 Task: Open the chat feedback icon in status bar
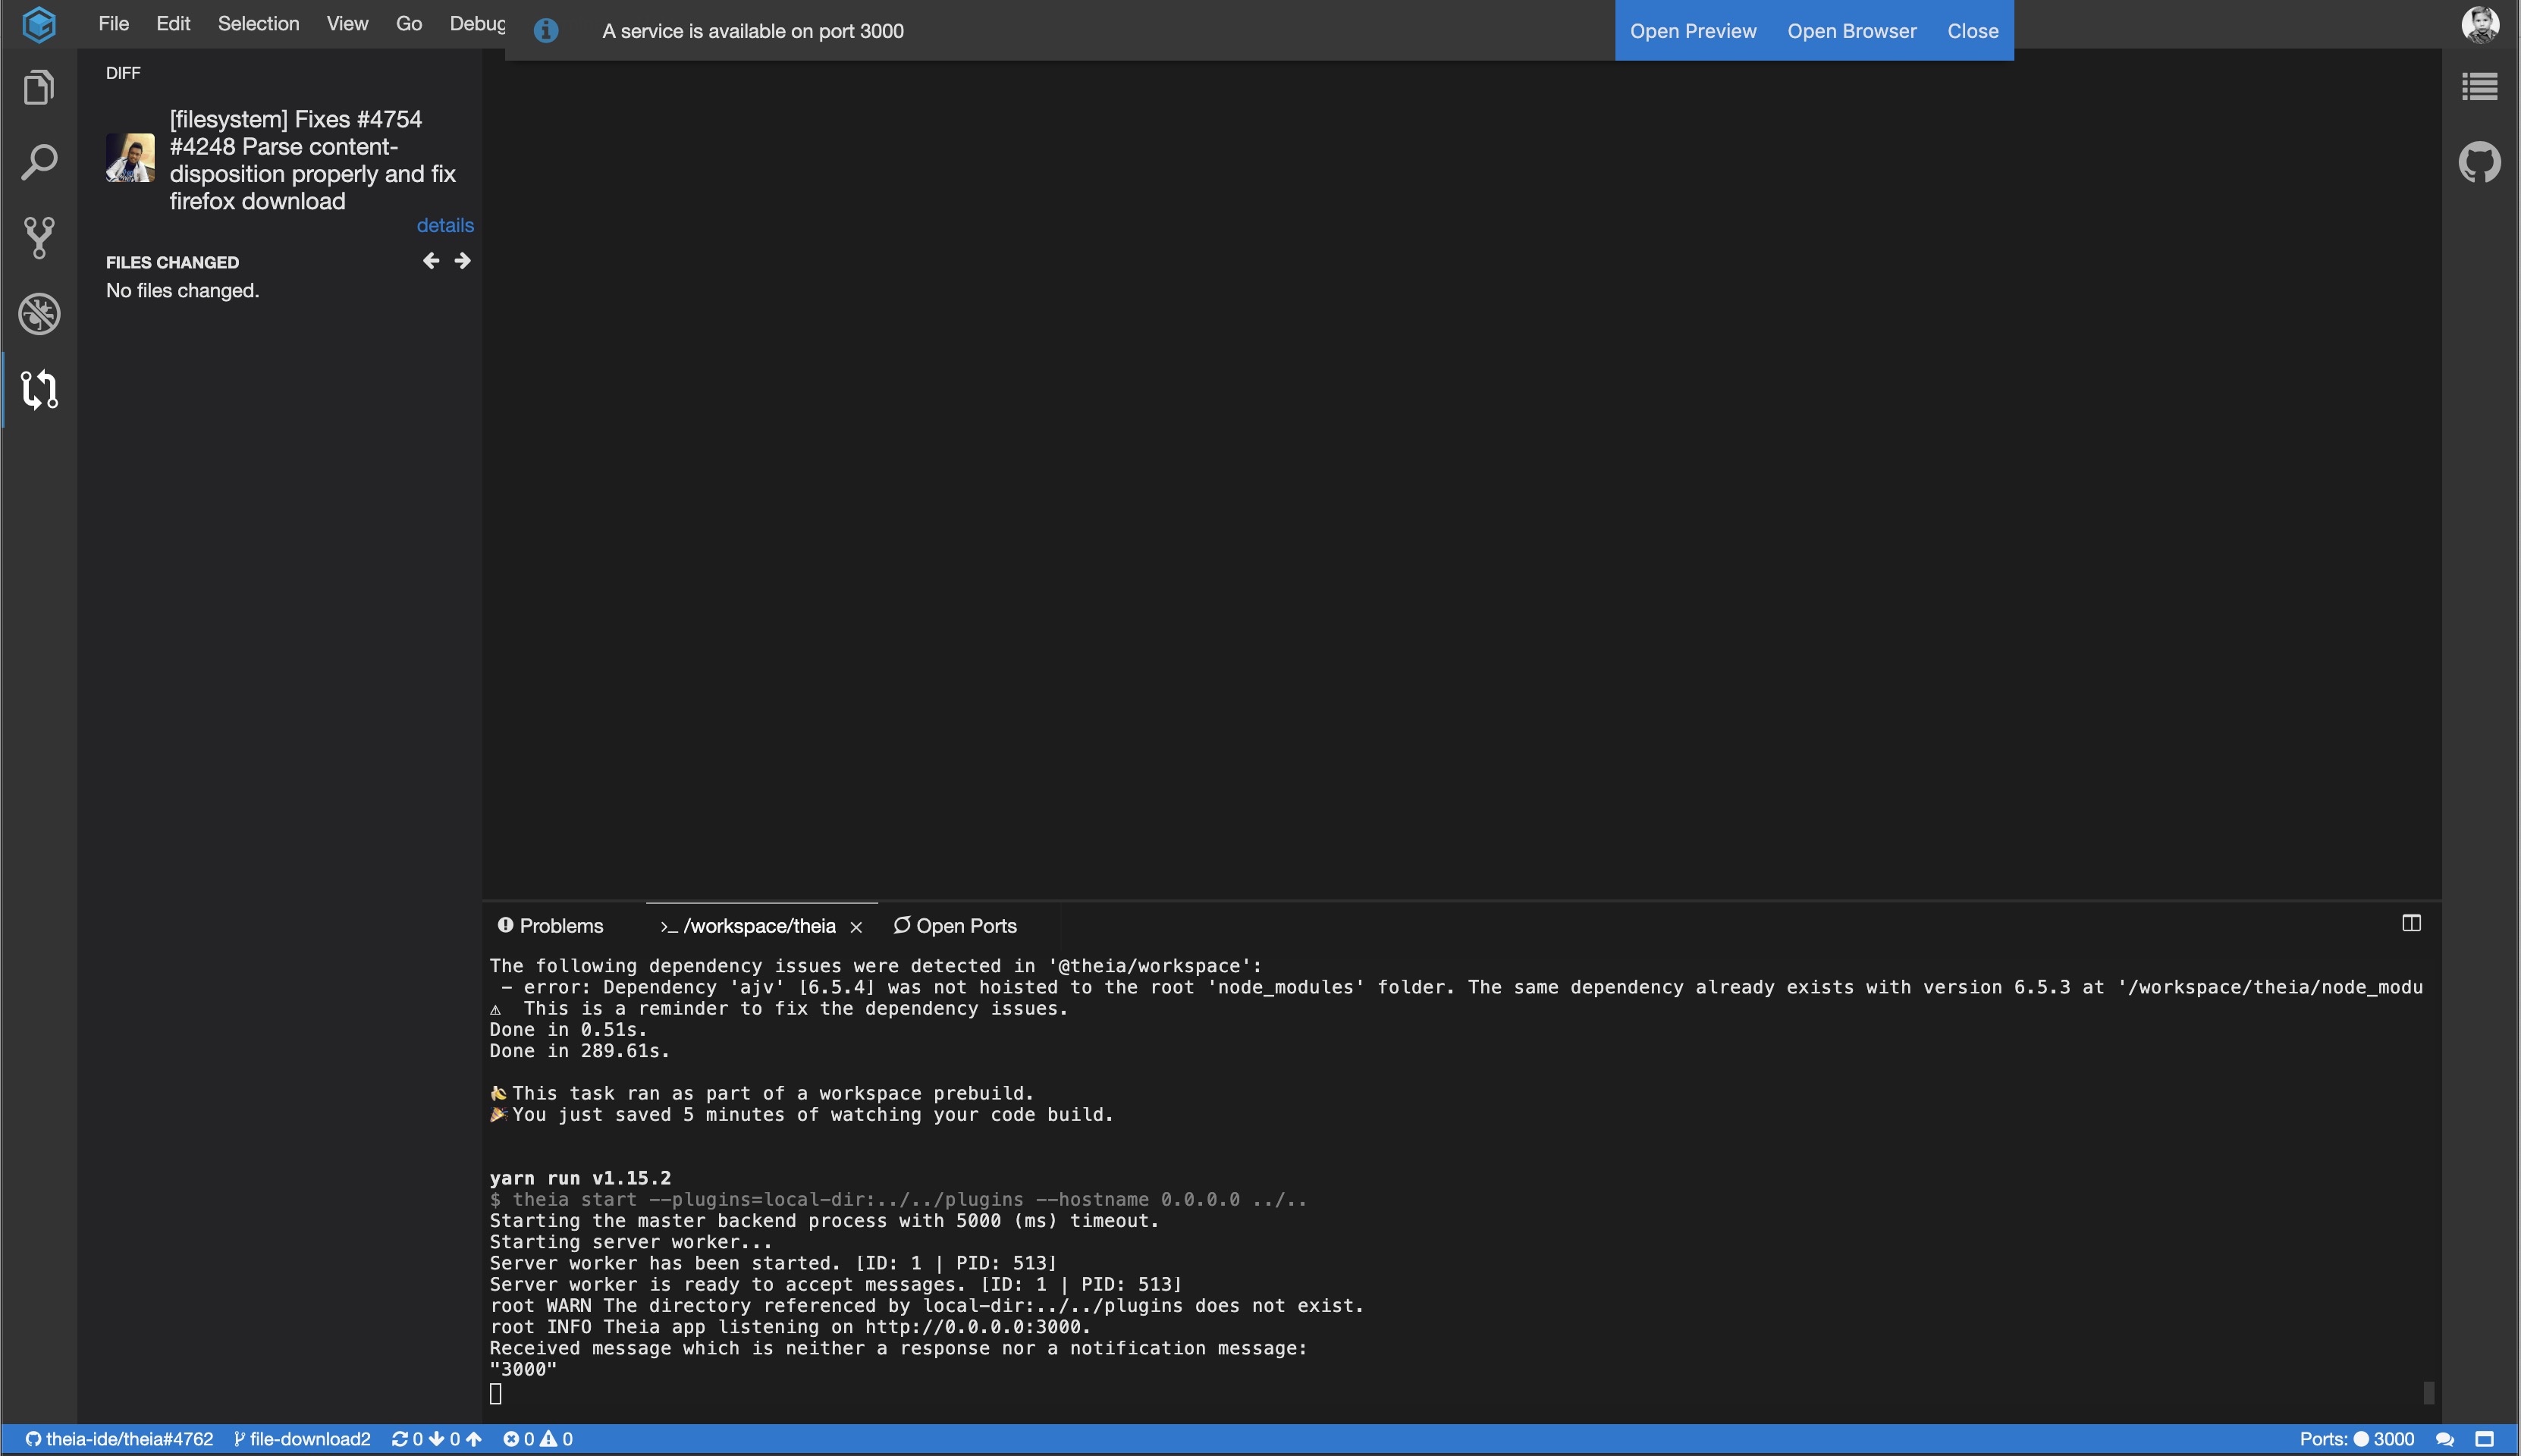[x=2444, y=1439]
